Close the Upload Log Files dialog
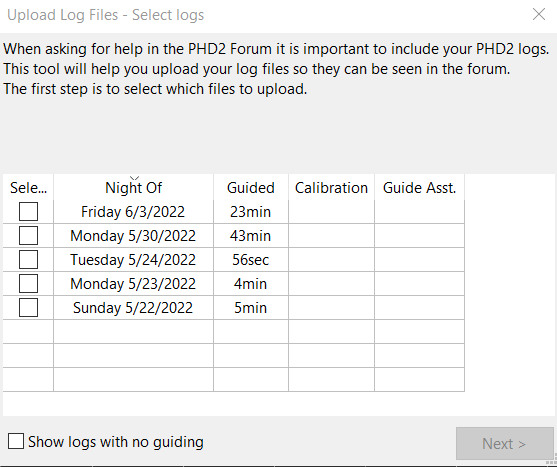The height and width of the screenshot is (467, 557). pyautogui.click(x=539, y=15)
